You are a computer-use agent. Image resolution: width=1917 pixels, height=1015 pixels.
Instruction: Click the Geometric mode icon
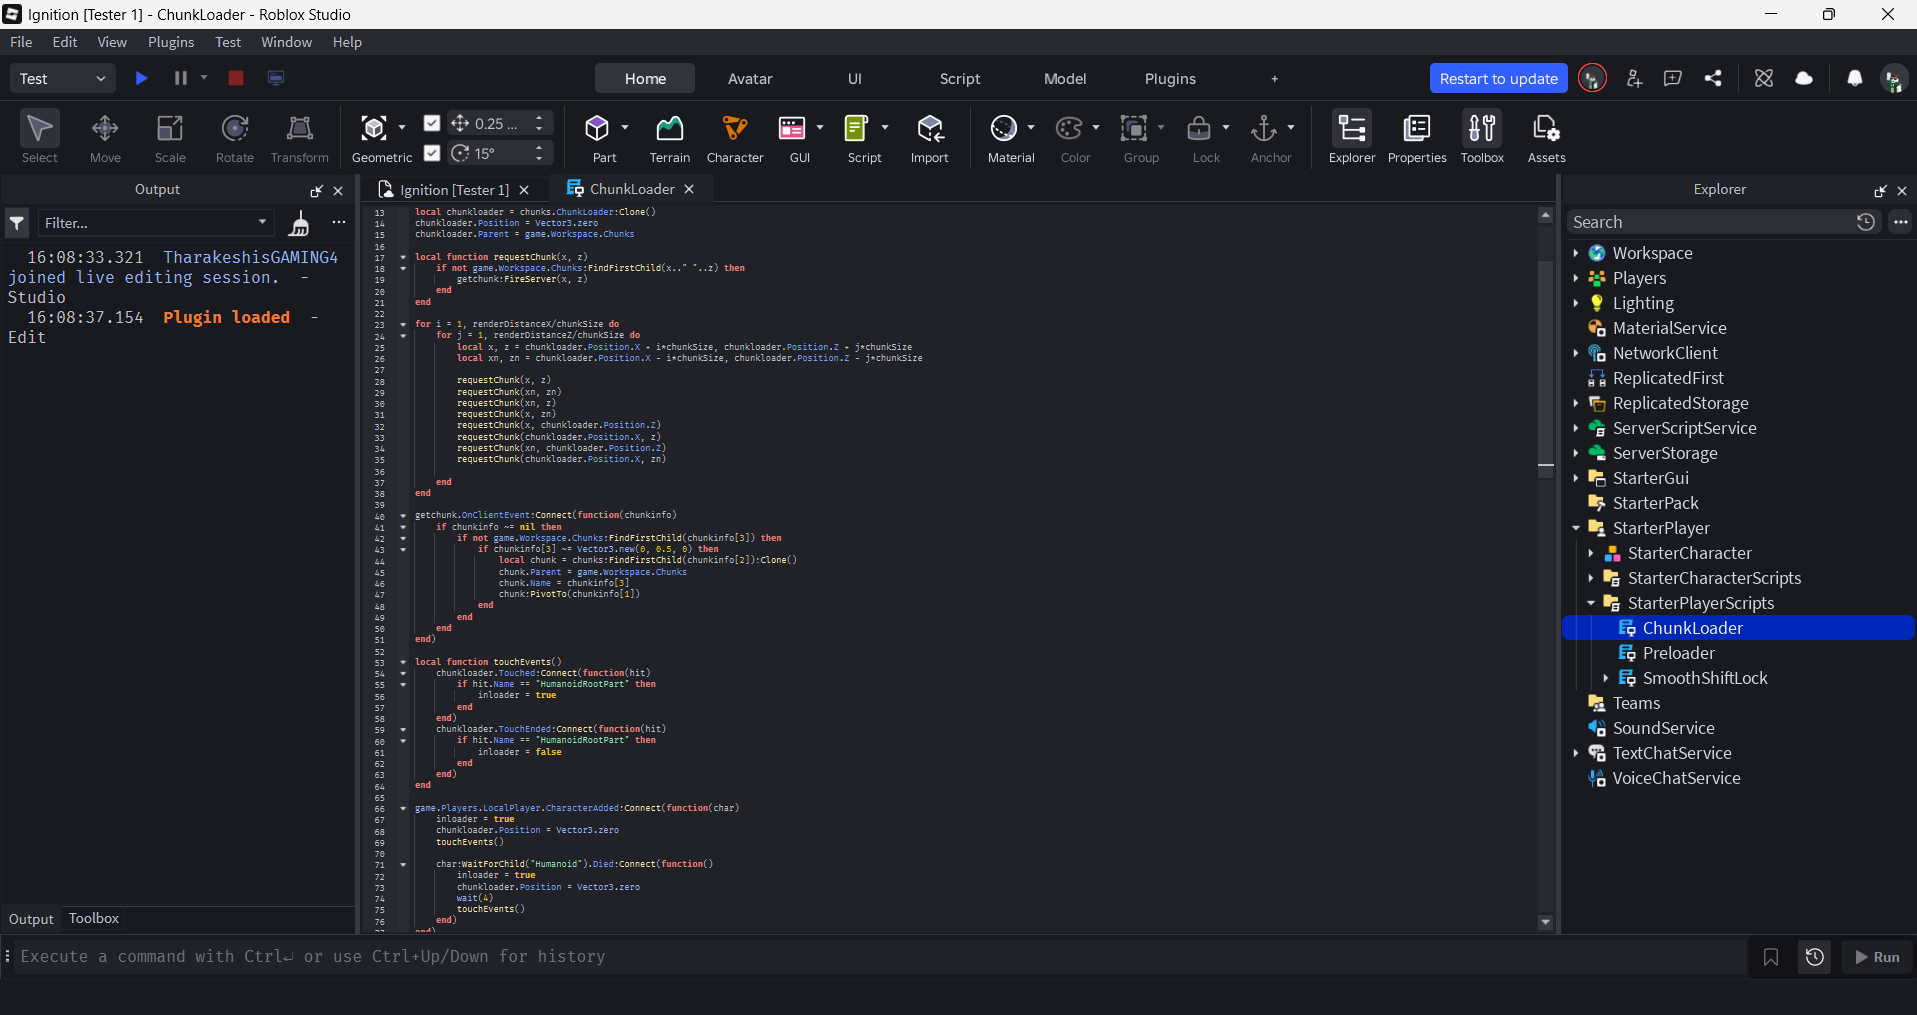pos(374,128)
